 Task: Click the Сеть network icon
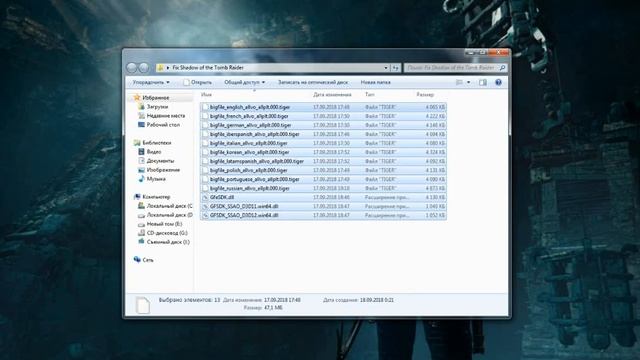[137, 260]
